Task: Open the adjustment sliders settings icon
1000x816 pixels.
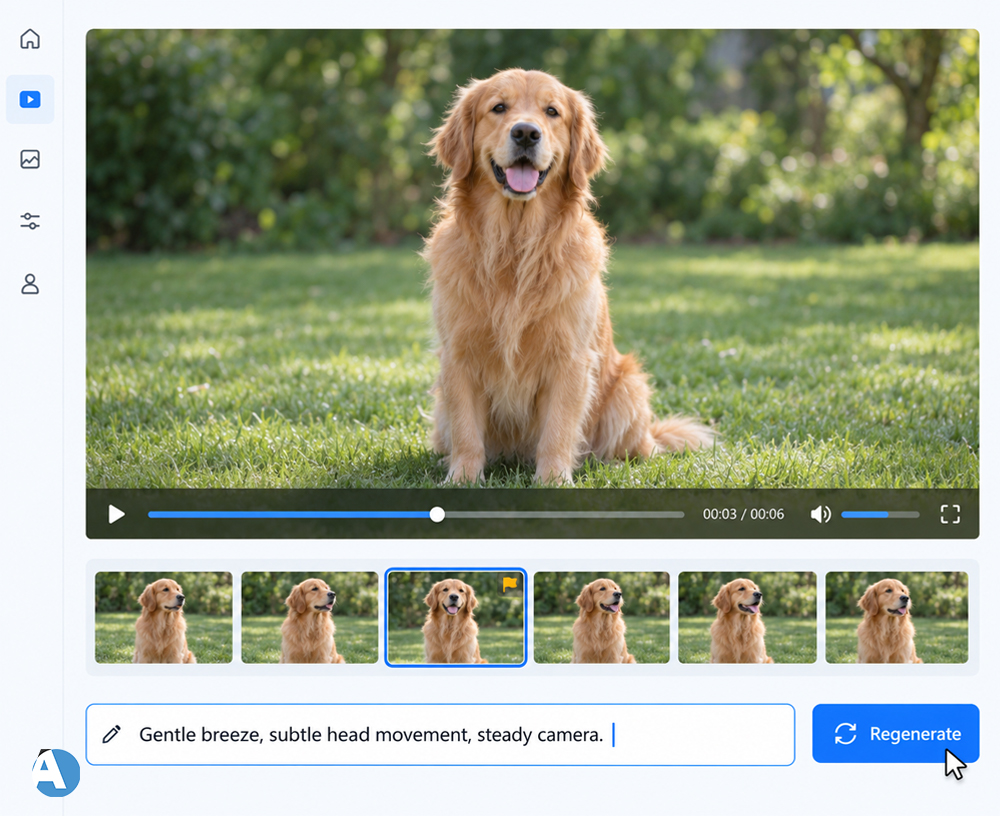Action: tap(30, 221)
